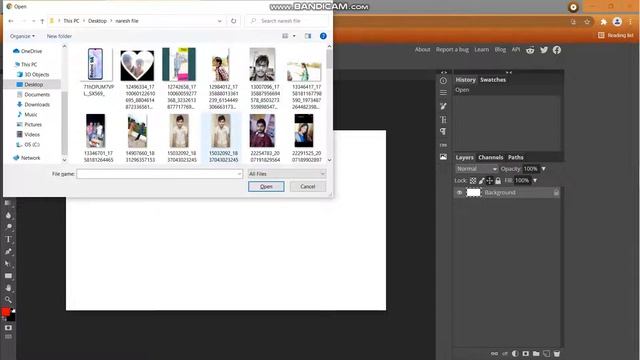Expand the File name dropdown arrow
Viewport: 640px width, 360px height.
tap(239, 174)
